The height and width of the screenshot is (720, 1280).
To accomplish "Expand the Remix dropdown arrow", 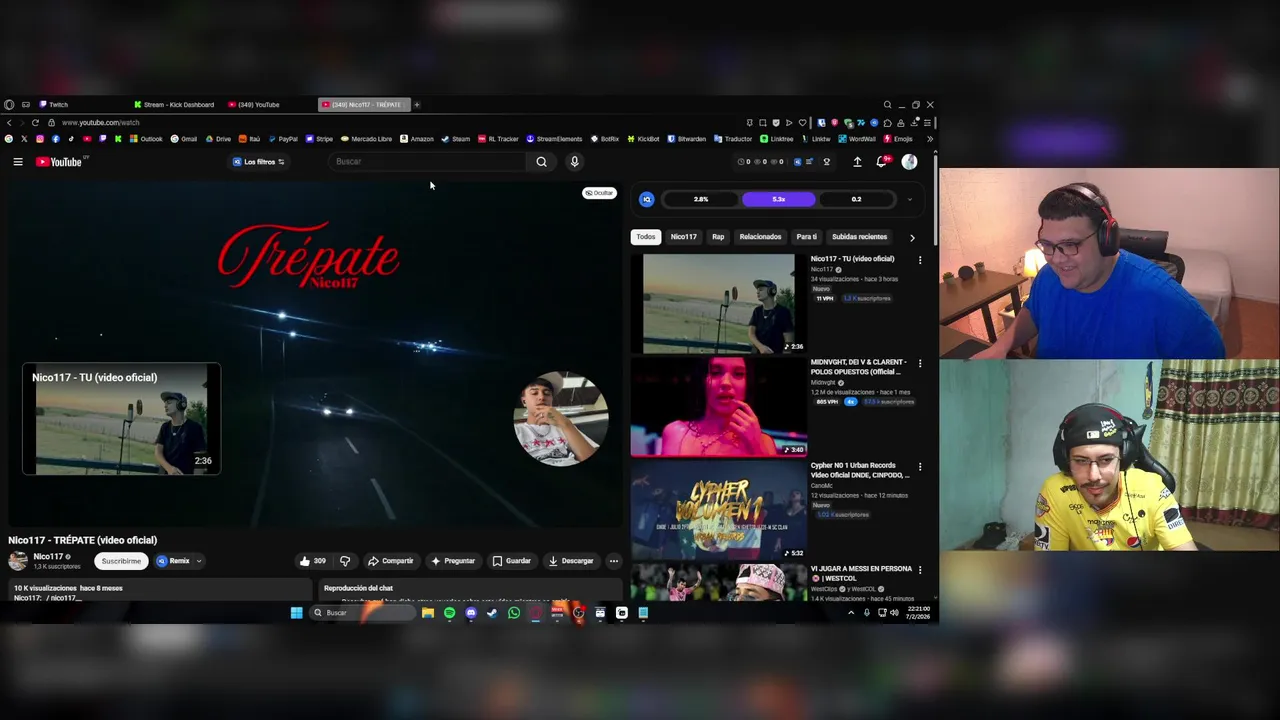I will (199, 561).
